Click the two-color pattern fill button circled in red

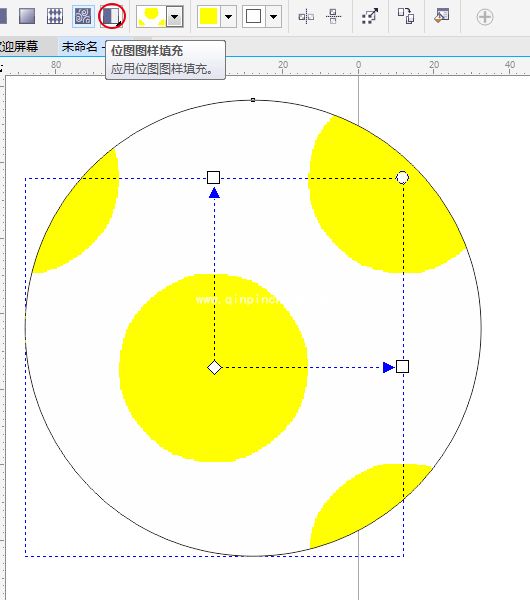coord(111,16)
